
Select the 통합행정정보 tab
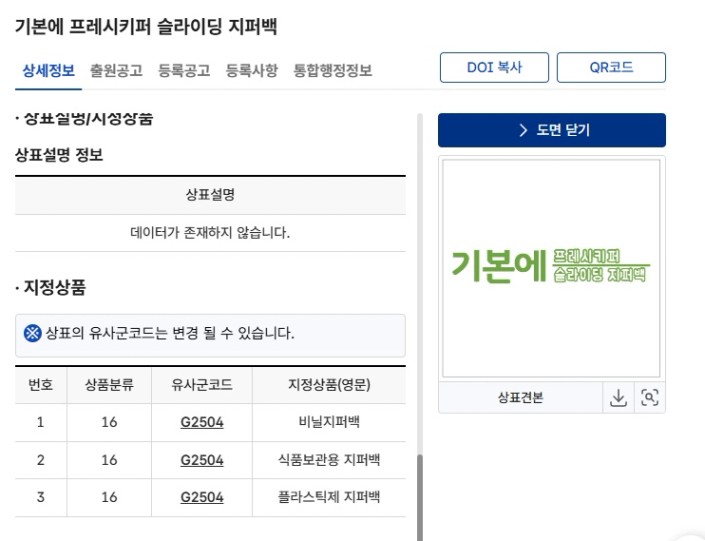coord(333,71)
